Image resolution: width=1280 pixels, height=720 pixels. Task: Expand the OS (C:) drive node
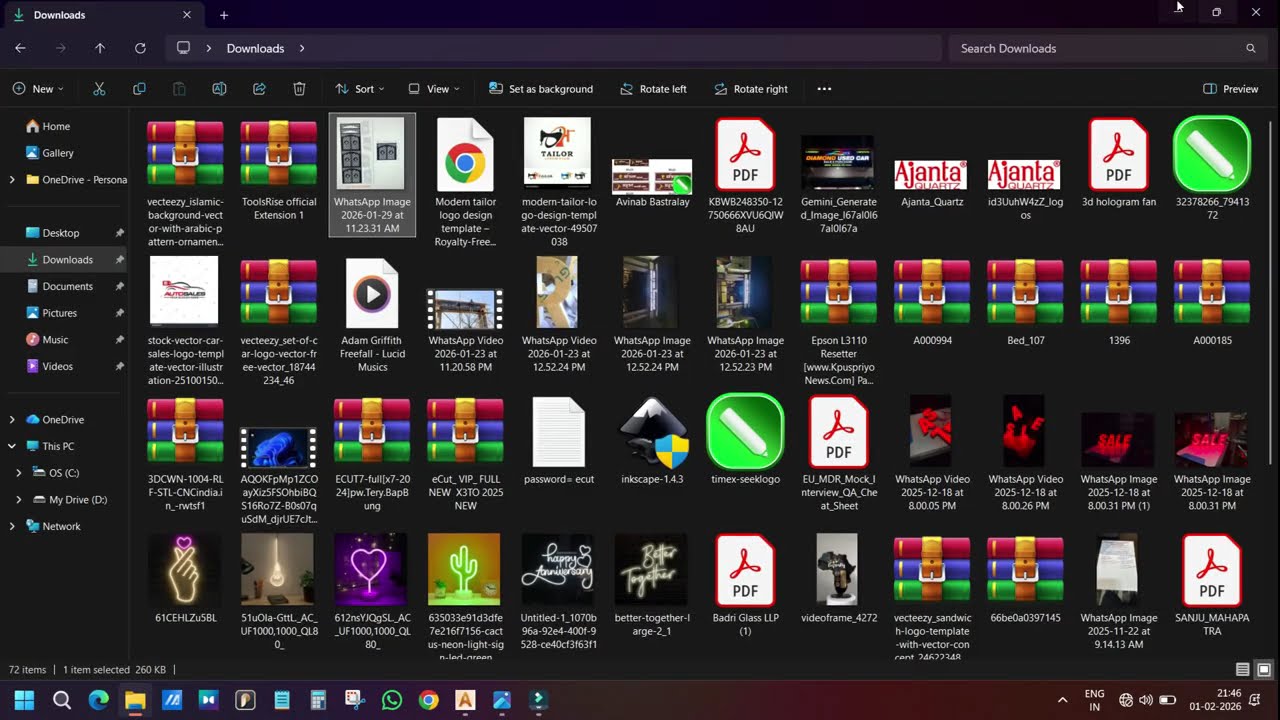pos(19,473)
